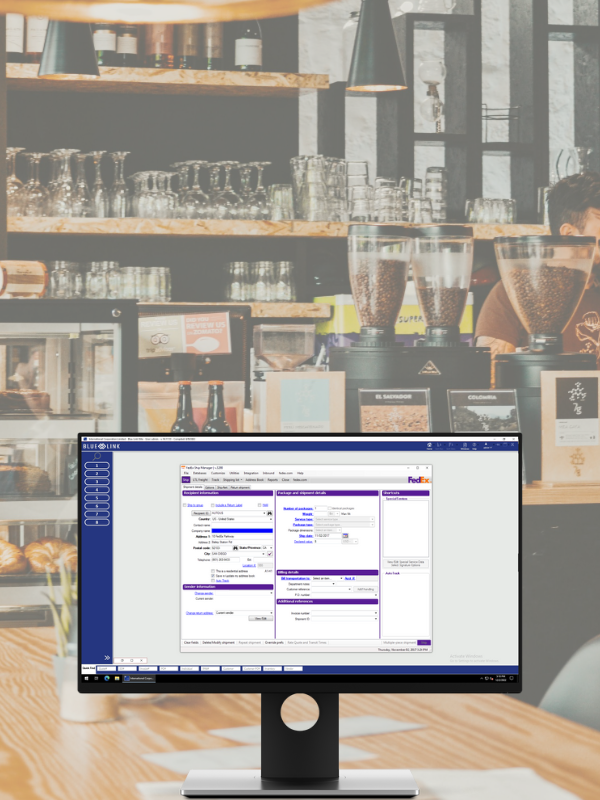Screen dimensions: 600x800
Task: Switch to the Options tab
Action: coord(208,487)
